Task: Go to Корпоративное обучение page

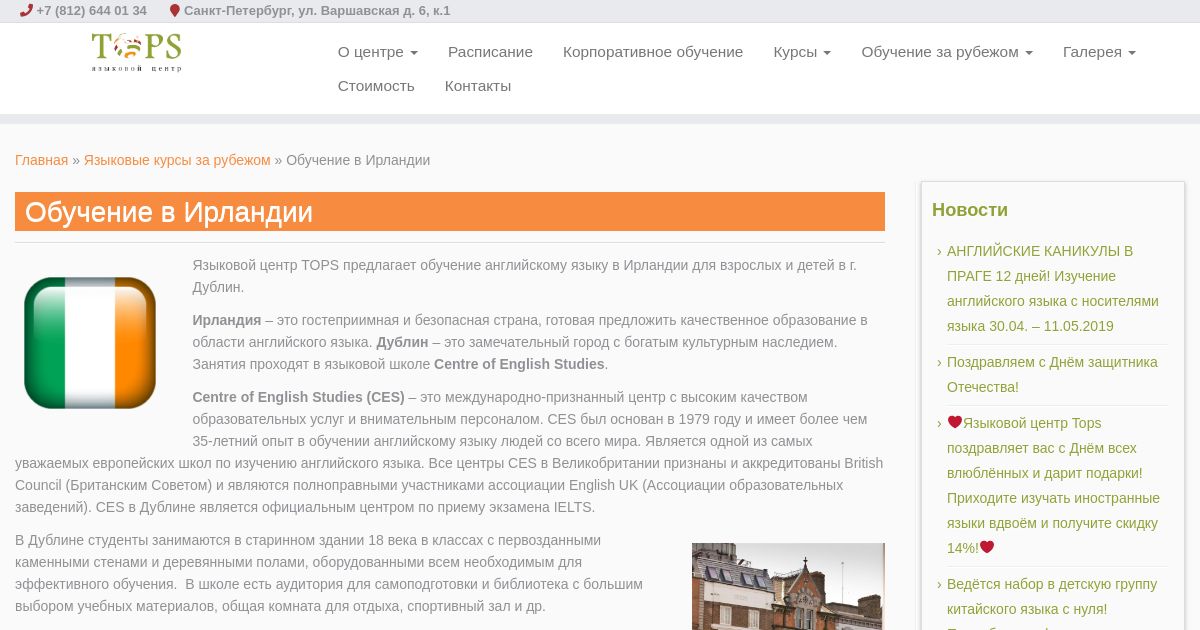Action: (x=653, y=52)
